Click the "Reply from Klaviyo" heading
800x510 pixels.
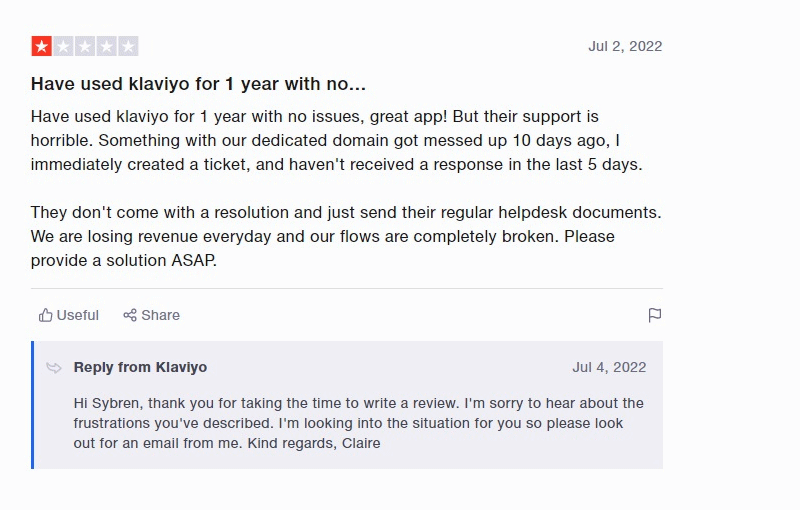pyautogui.click(x=140, y=367)
